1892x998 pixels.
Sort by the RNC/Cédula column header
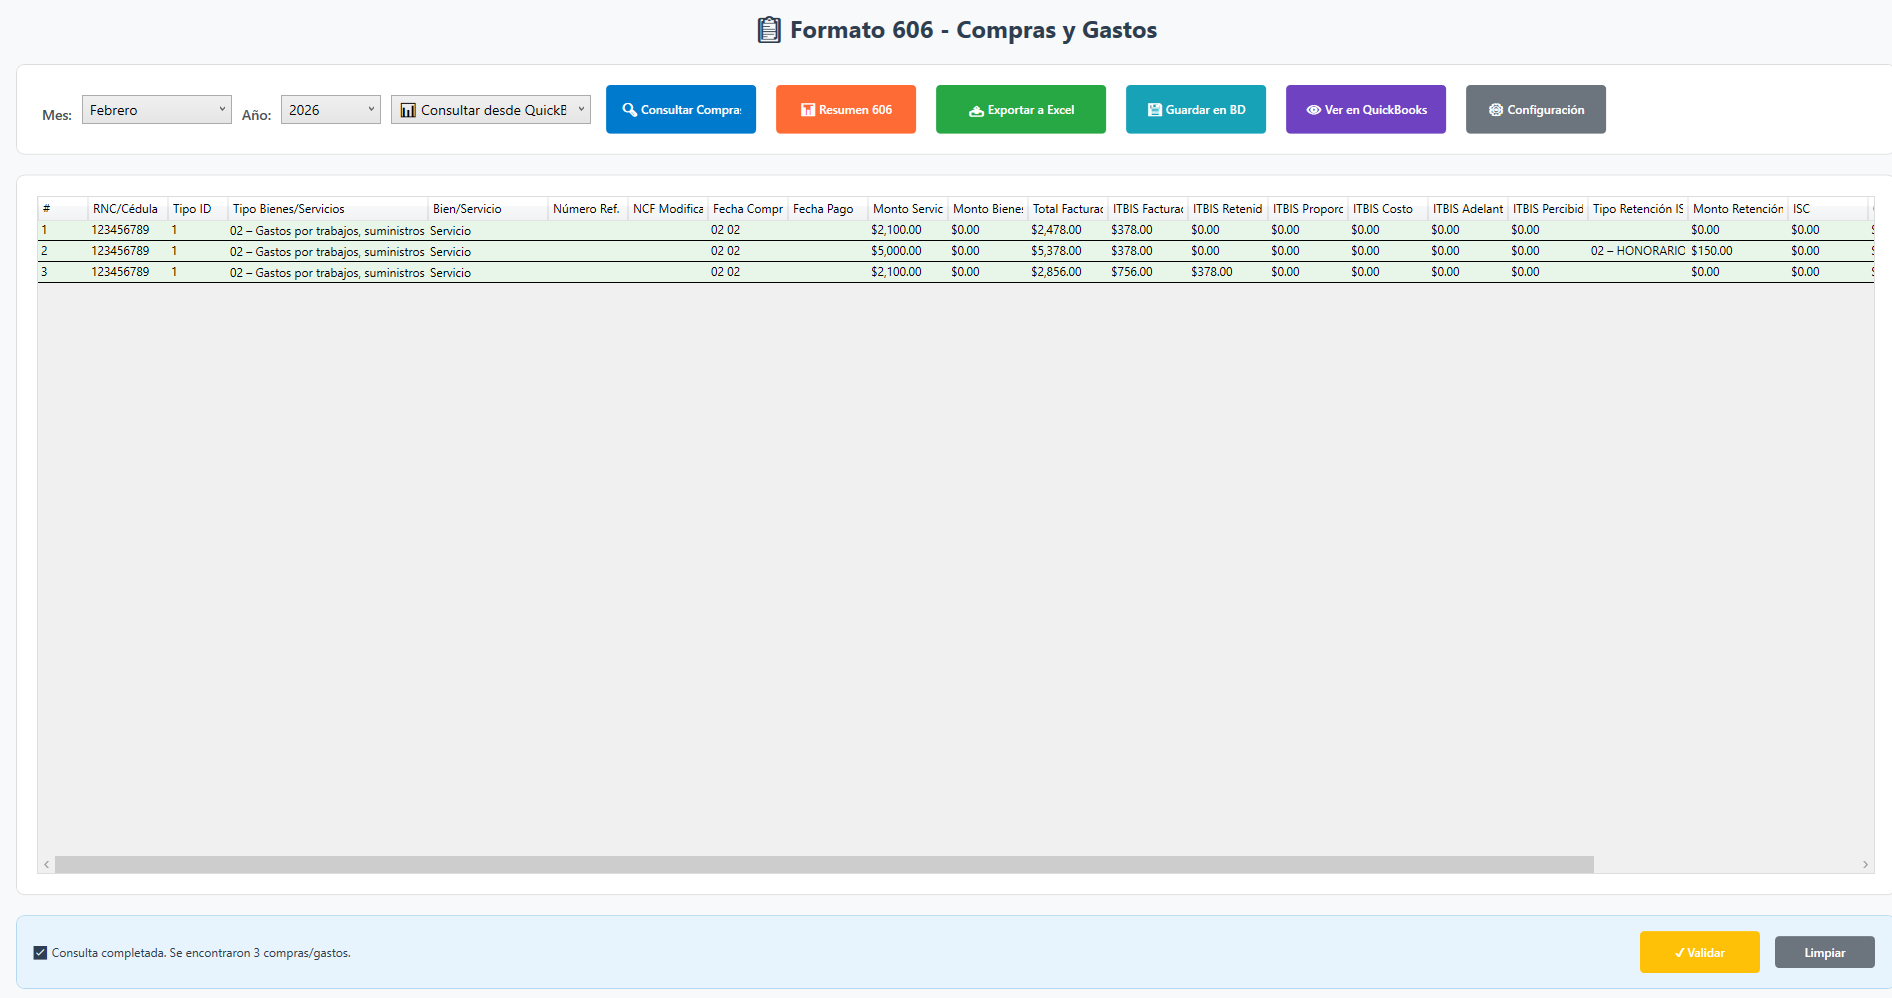(x=125, y=209)
